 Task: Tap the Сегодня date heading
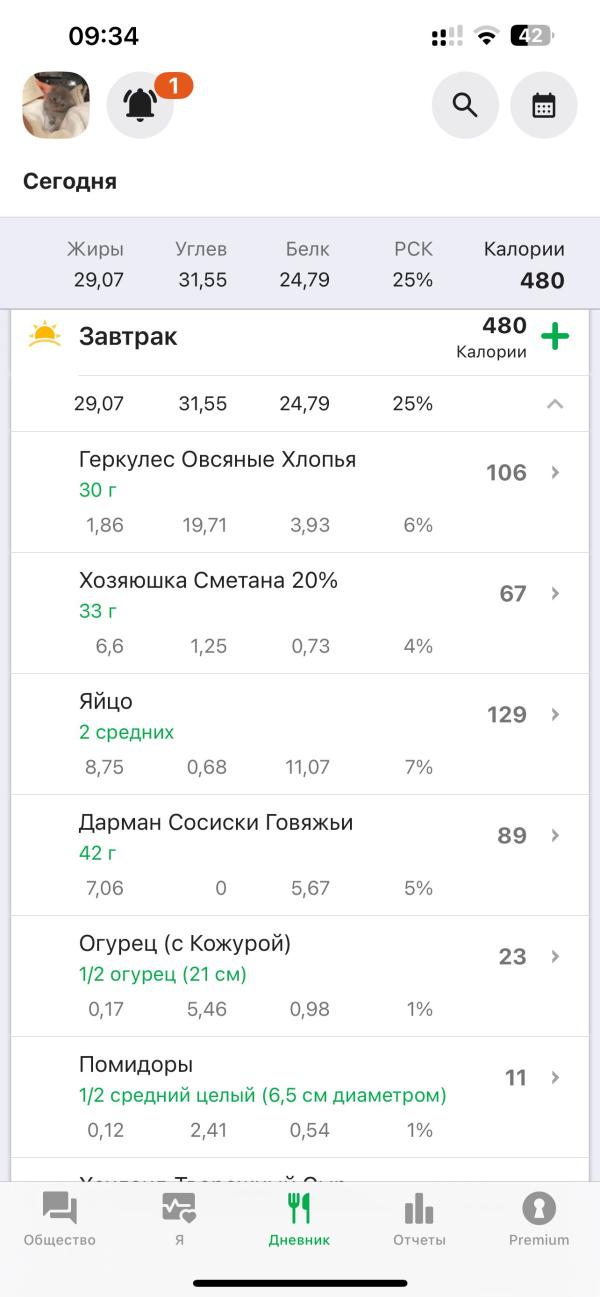pos(70,182)
